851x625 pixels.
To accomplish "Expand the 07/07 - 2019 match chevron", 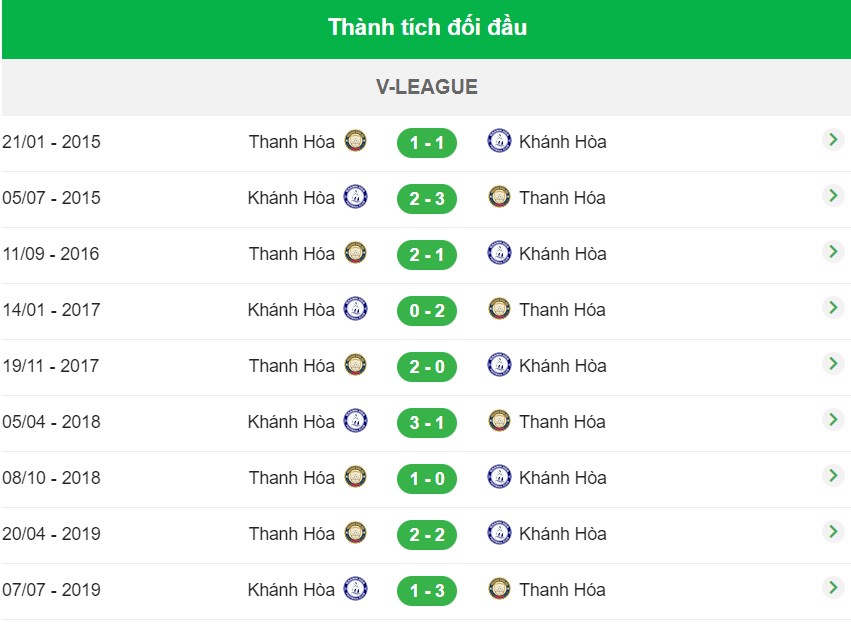I will (x=833, y=588).
